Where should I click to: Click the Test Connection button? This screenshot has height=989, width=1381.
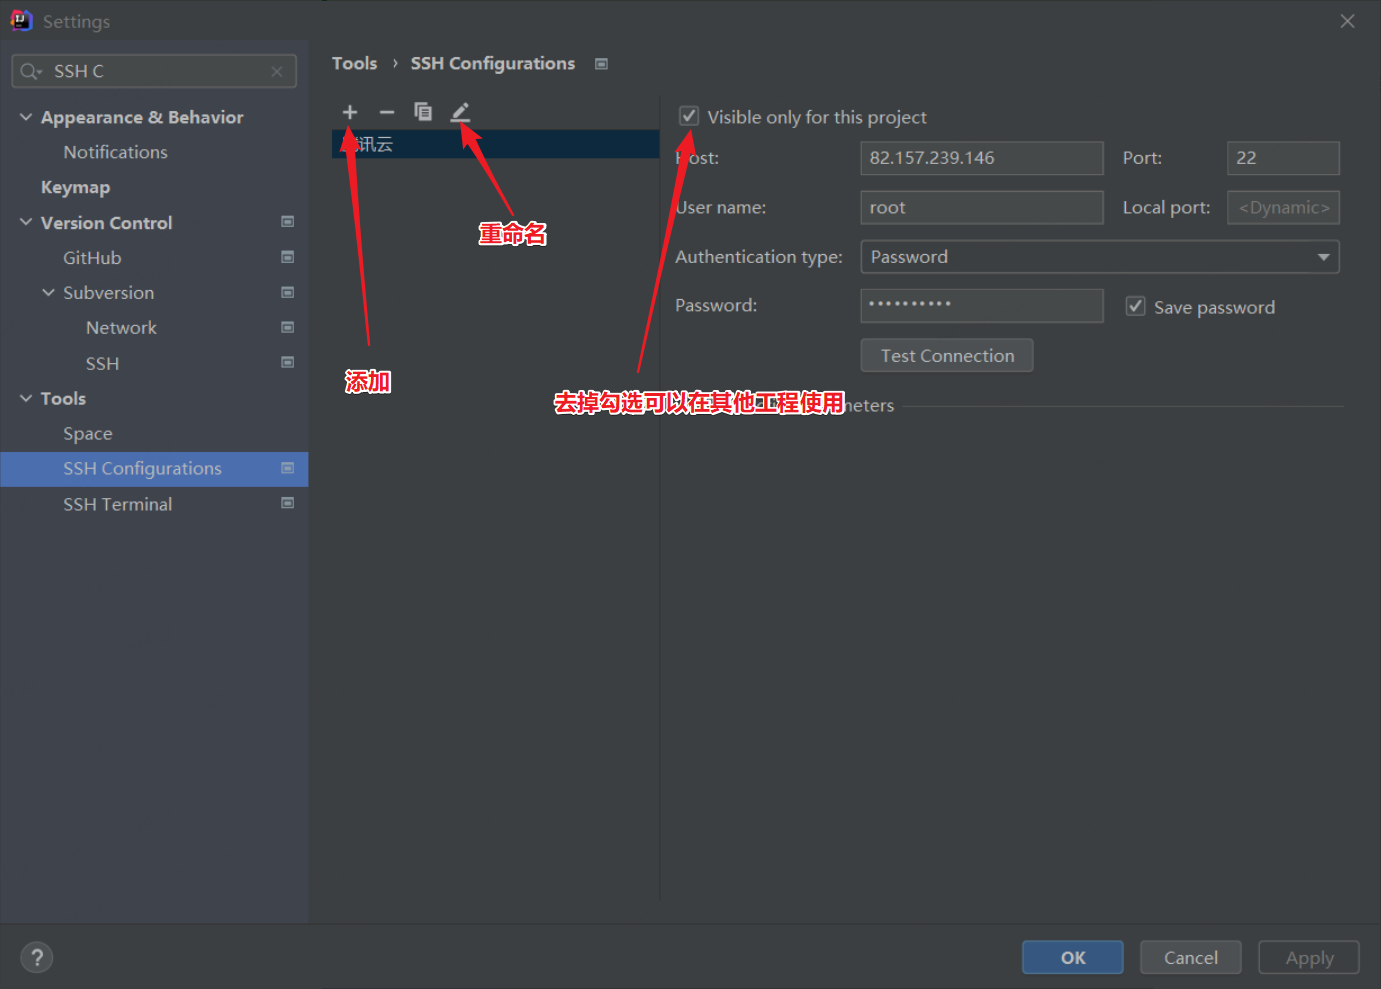click(946, 356)
